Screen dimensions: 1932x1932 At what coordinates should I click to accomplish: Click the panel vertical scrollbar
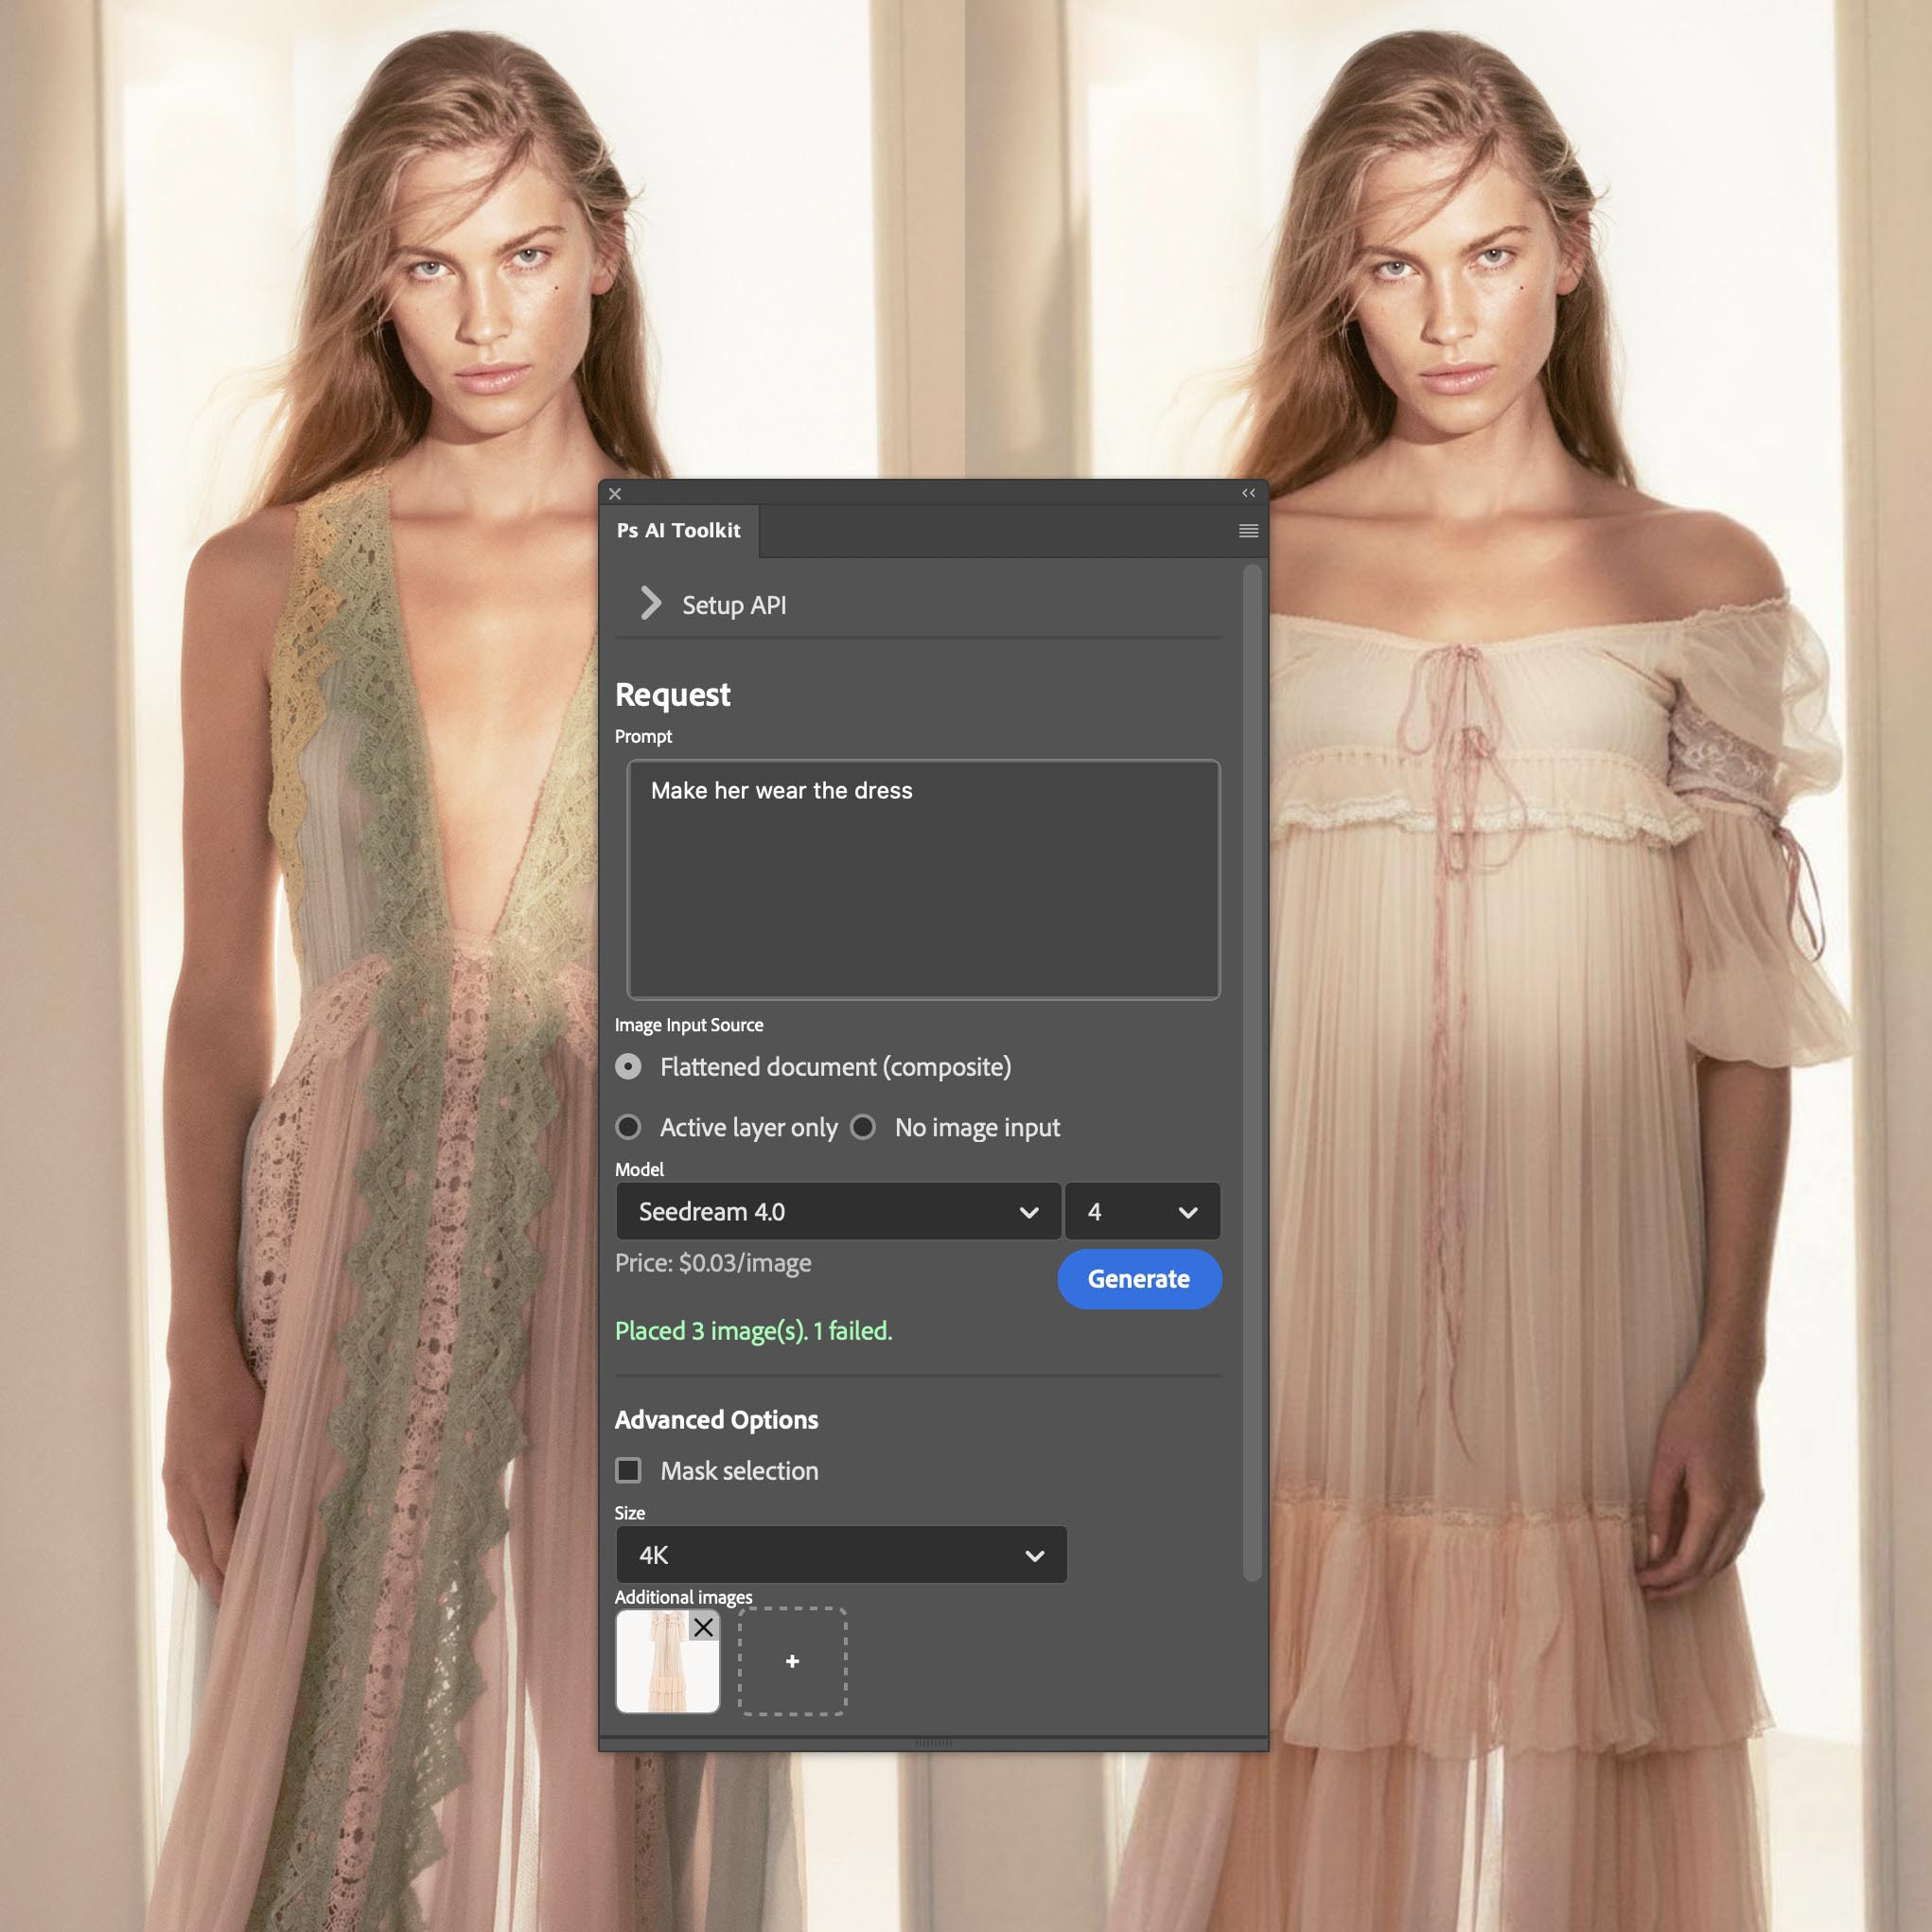pos(1251,1070)
